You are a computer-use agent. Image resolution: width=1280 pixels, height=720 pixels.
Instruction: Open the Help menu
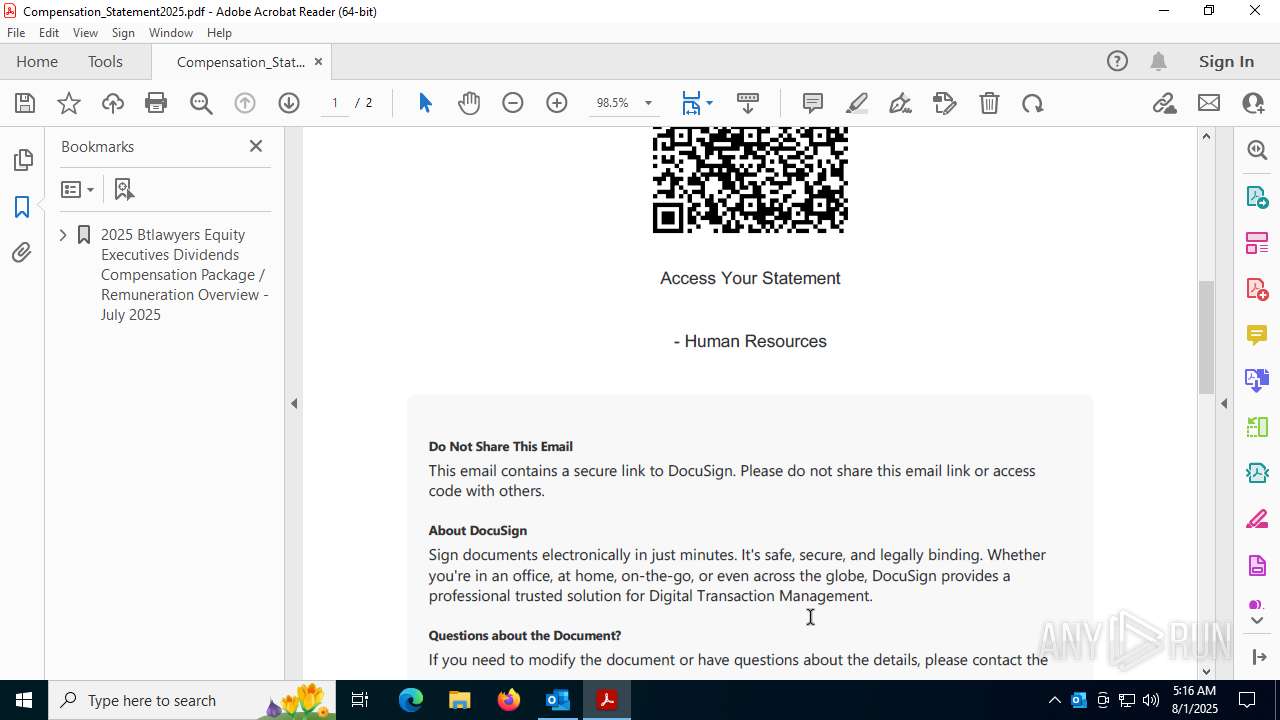(219, 33)
